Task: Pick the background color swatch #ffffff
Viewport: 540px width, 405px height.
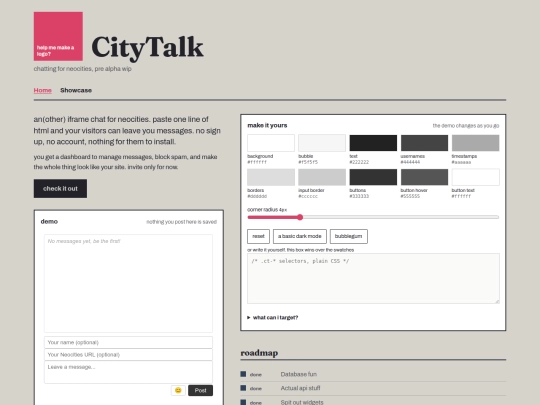Action: (x=271, y=143)
